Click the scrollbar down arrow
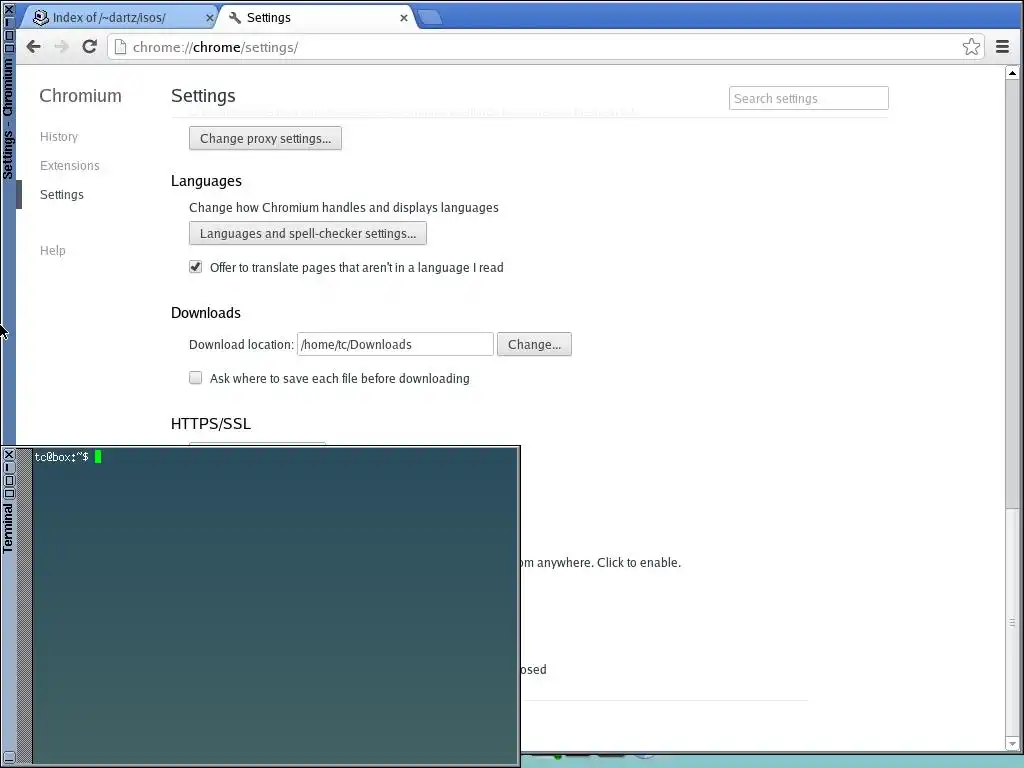The width and height of the screenshot is (1024, 768). (1012, 744)
